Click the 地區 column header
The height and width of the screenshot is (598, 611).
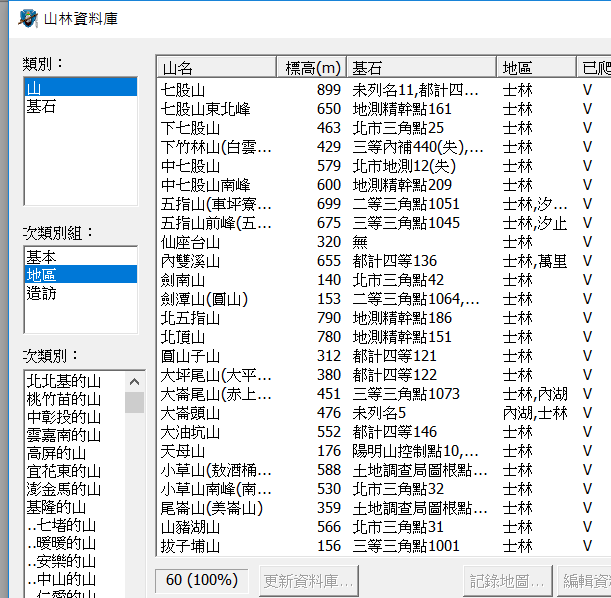point(536,67)
